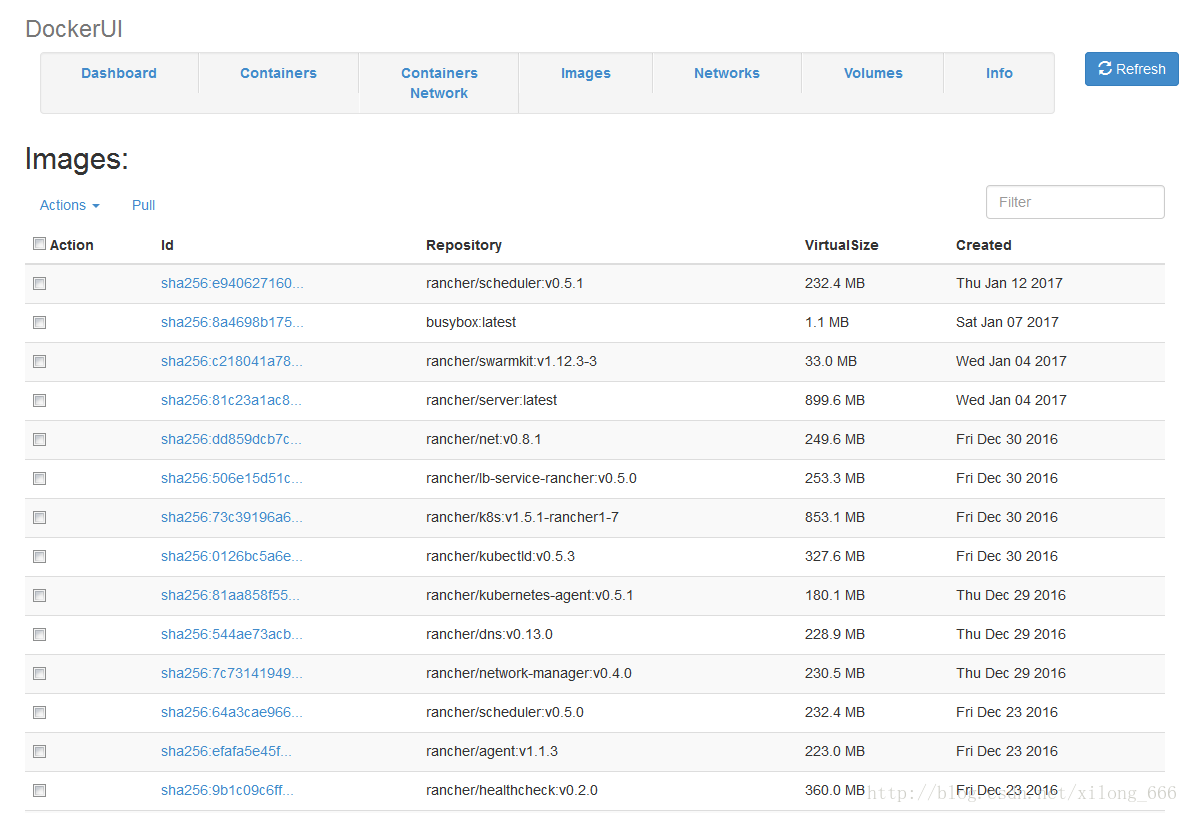Open image sha256:544ae73acb... link

(x=232, y=634)
